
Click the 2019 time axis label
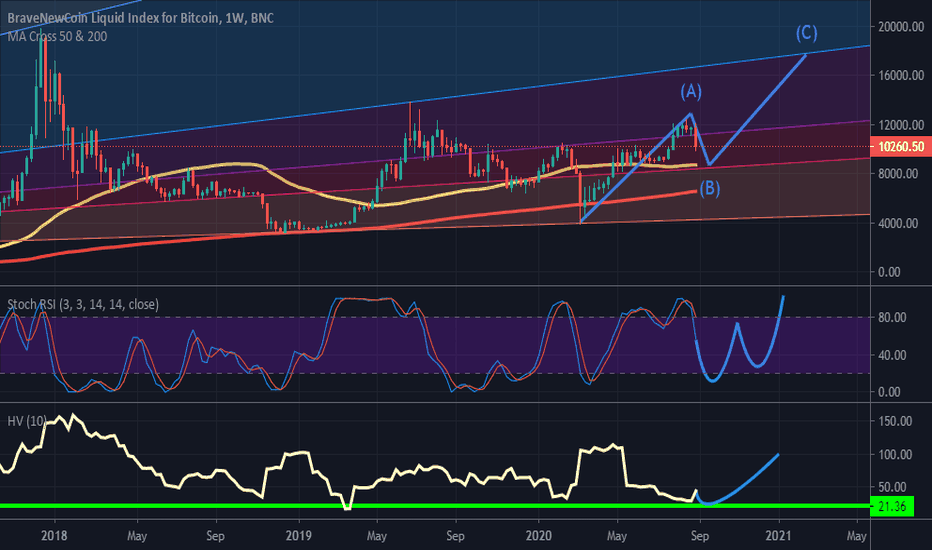298,536
